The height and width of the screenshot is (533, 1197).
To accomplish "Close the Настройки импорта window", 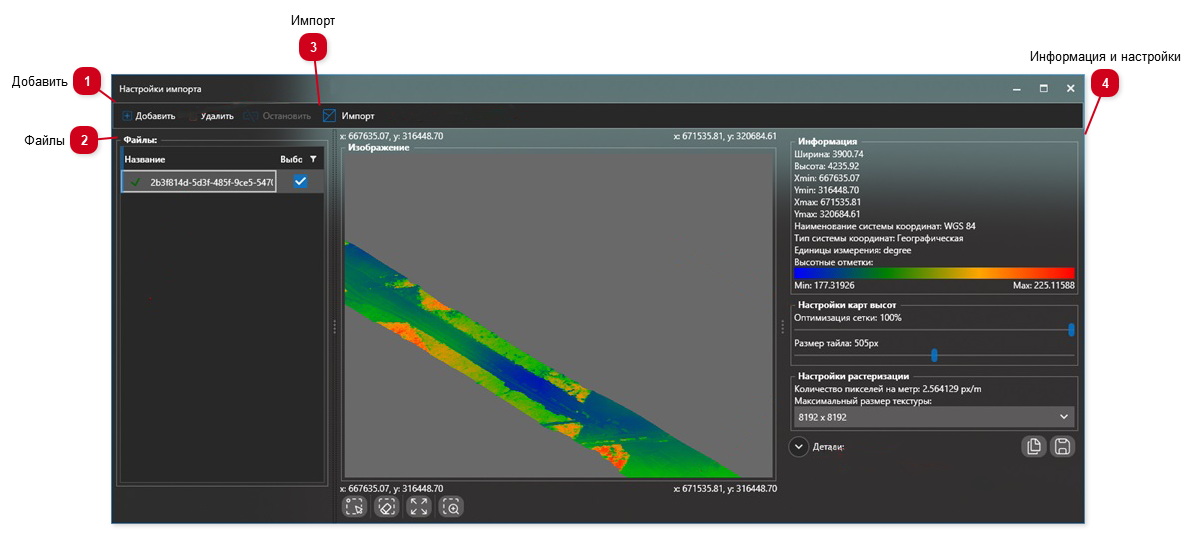I will tap(1070, 89).
